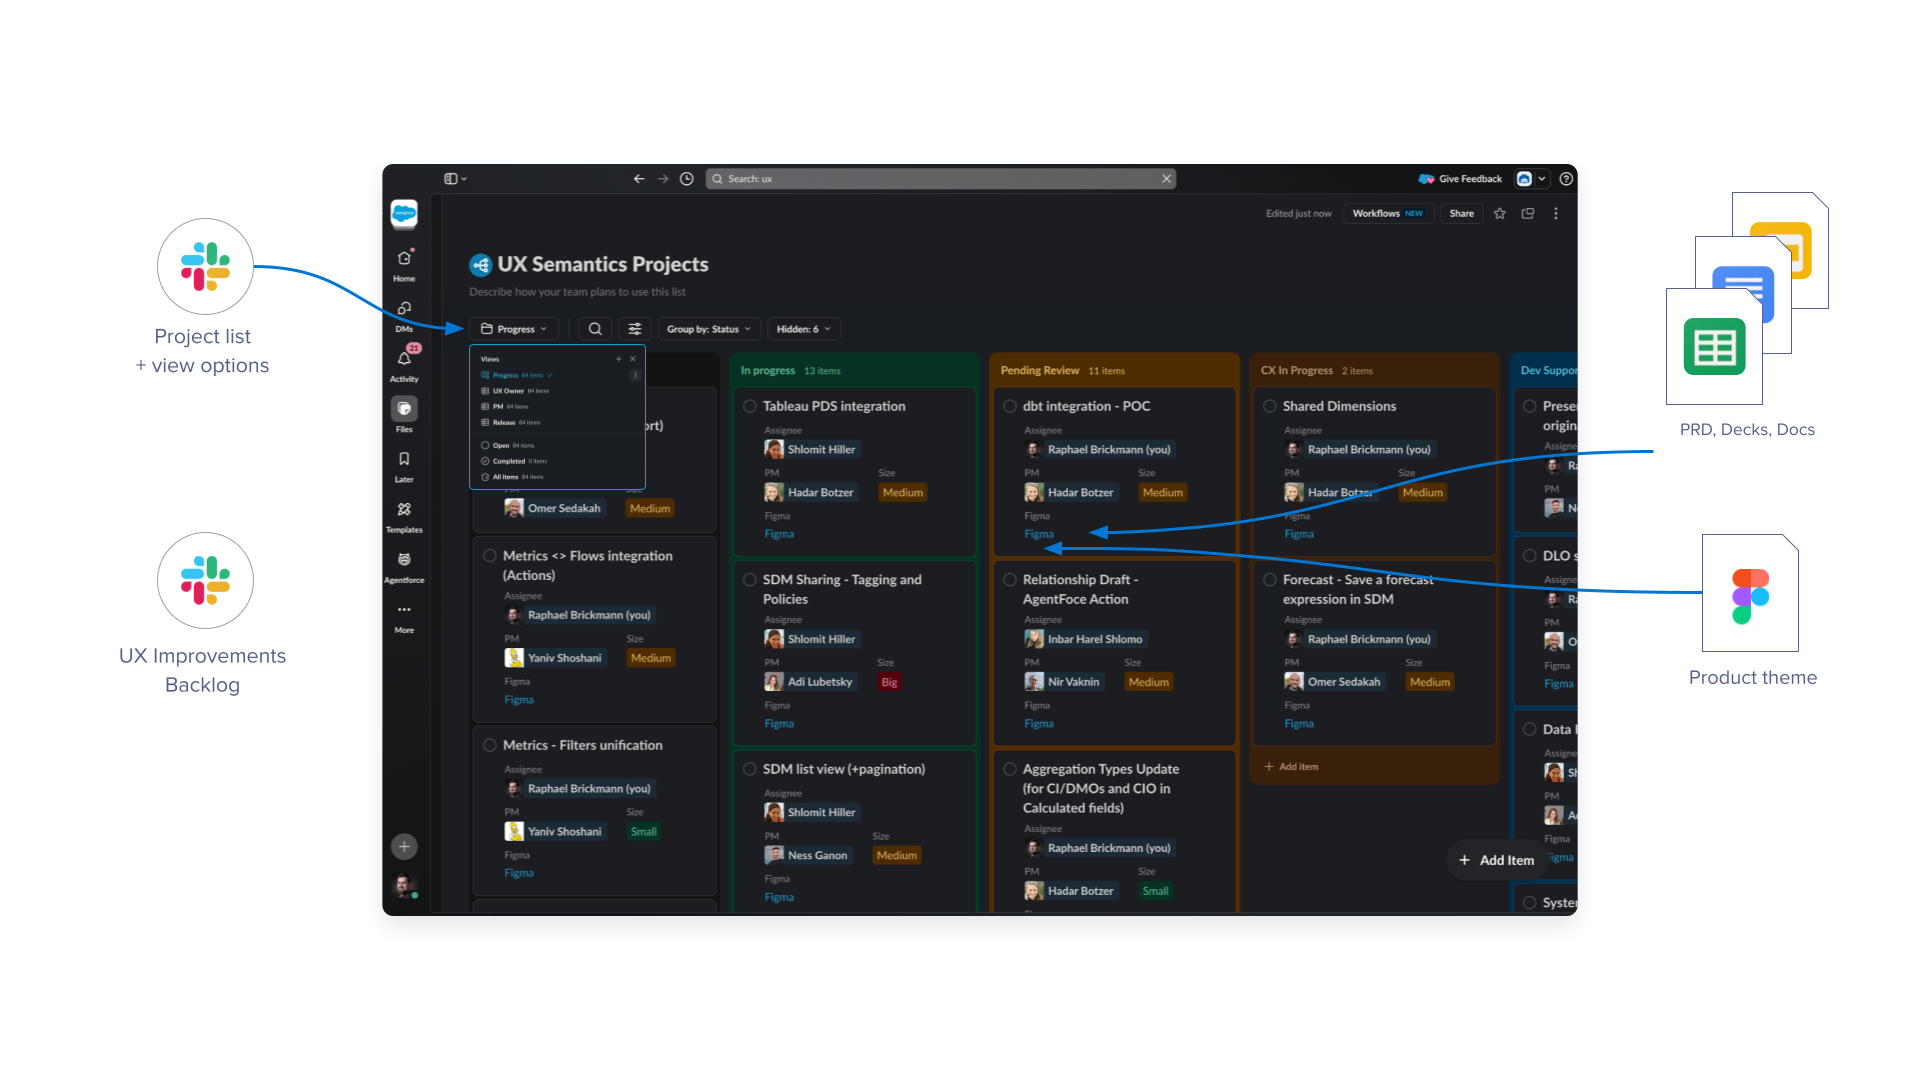Open Activity with the bell icon
Screen dimensions: 1920x1080
(404, 366)
